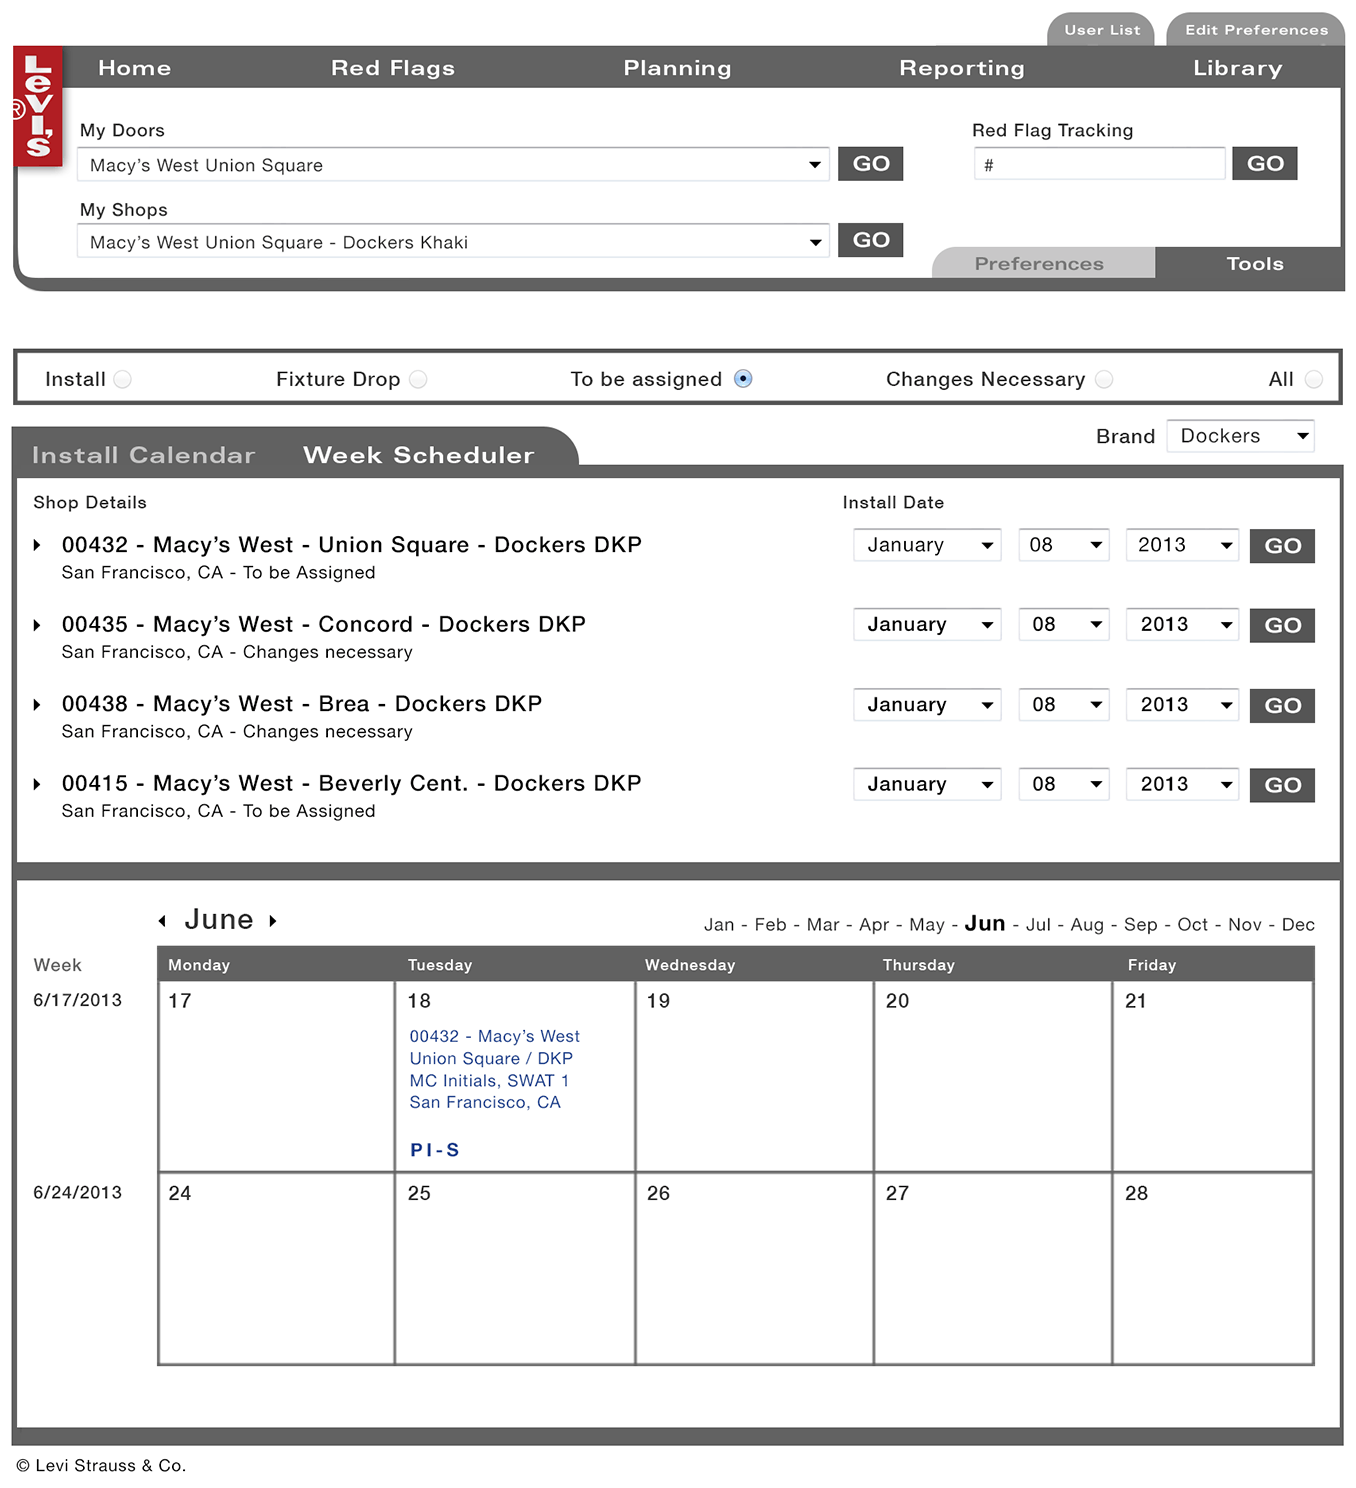Open the Brand dropdown showing Dockers
The width and height of the screenshot is (1356, 1488).
1240,436
